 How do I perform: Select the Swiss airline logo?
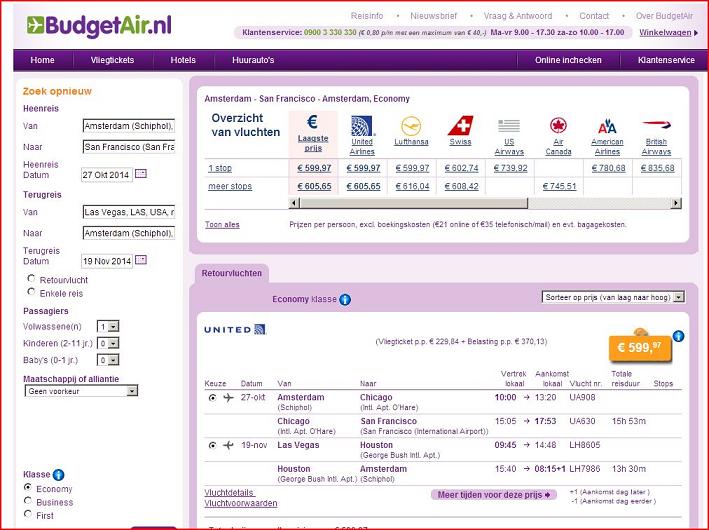coord(460,126)
